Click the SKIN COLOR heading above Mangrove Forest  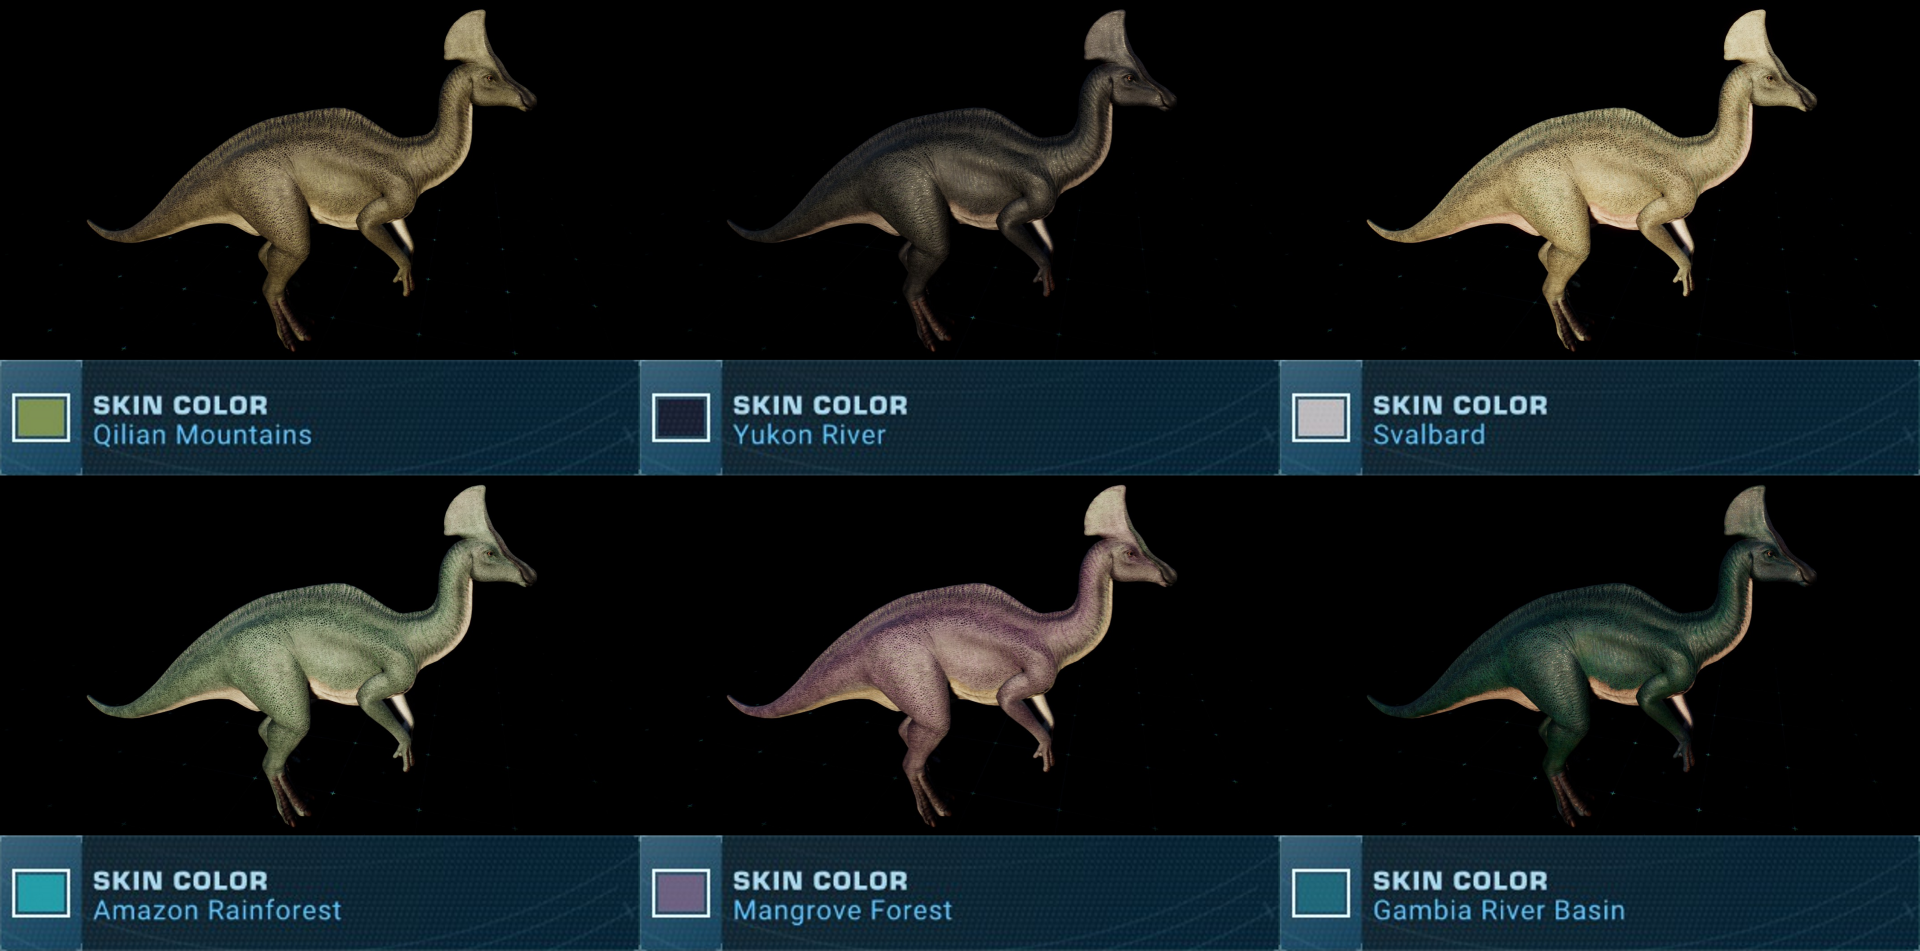click(820, 880)
